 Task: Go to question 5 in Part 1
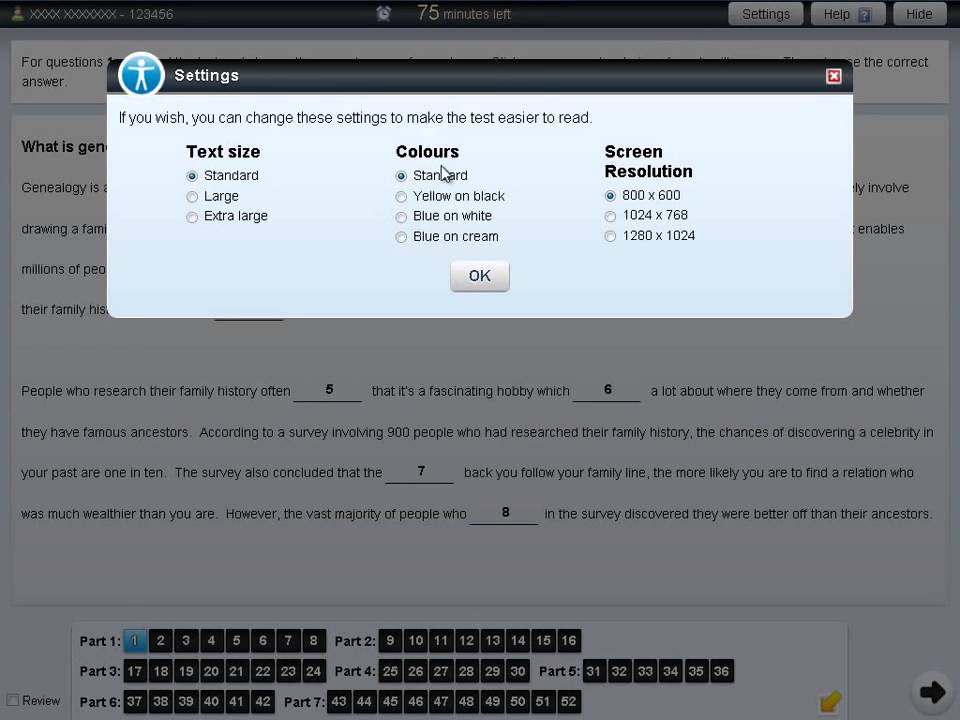click(x=237, y=641)
